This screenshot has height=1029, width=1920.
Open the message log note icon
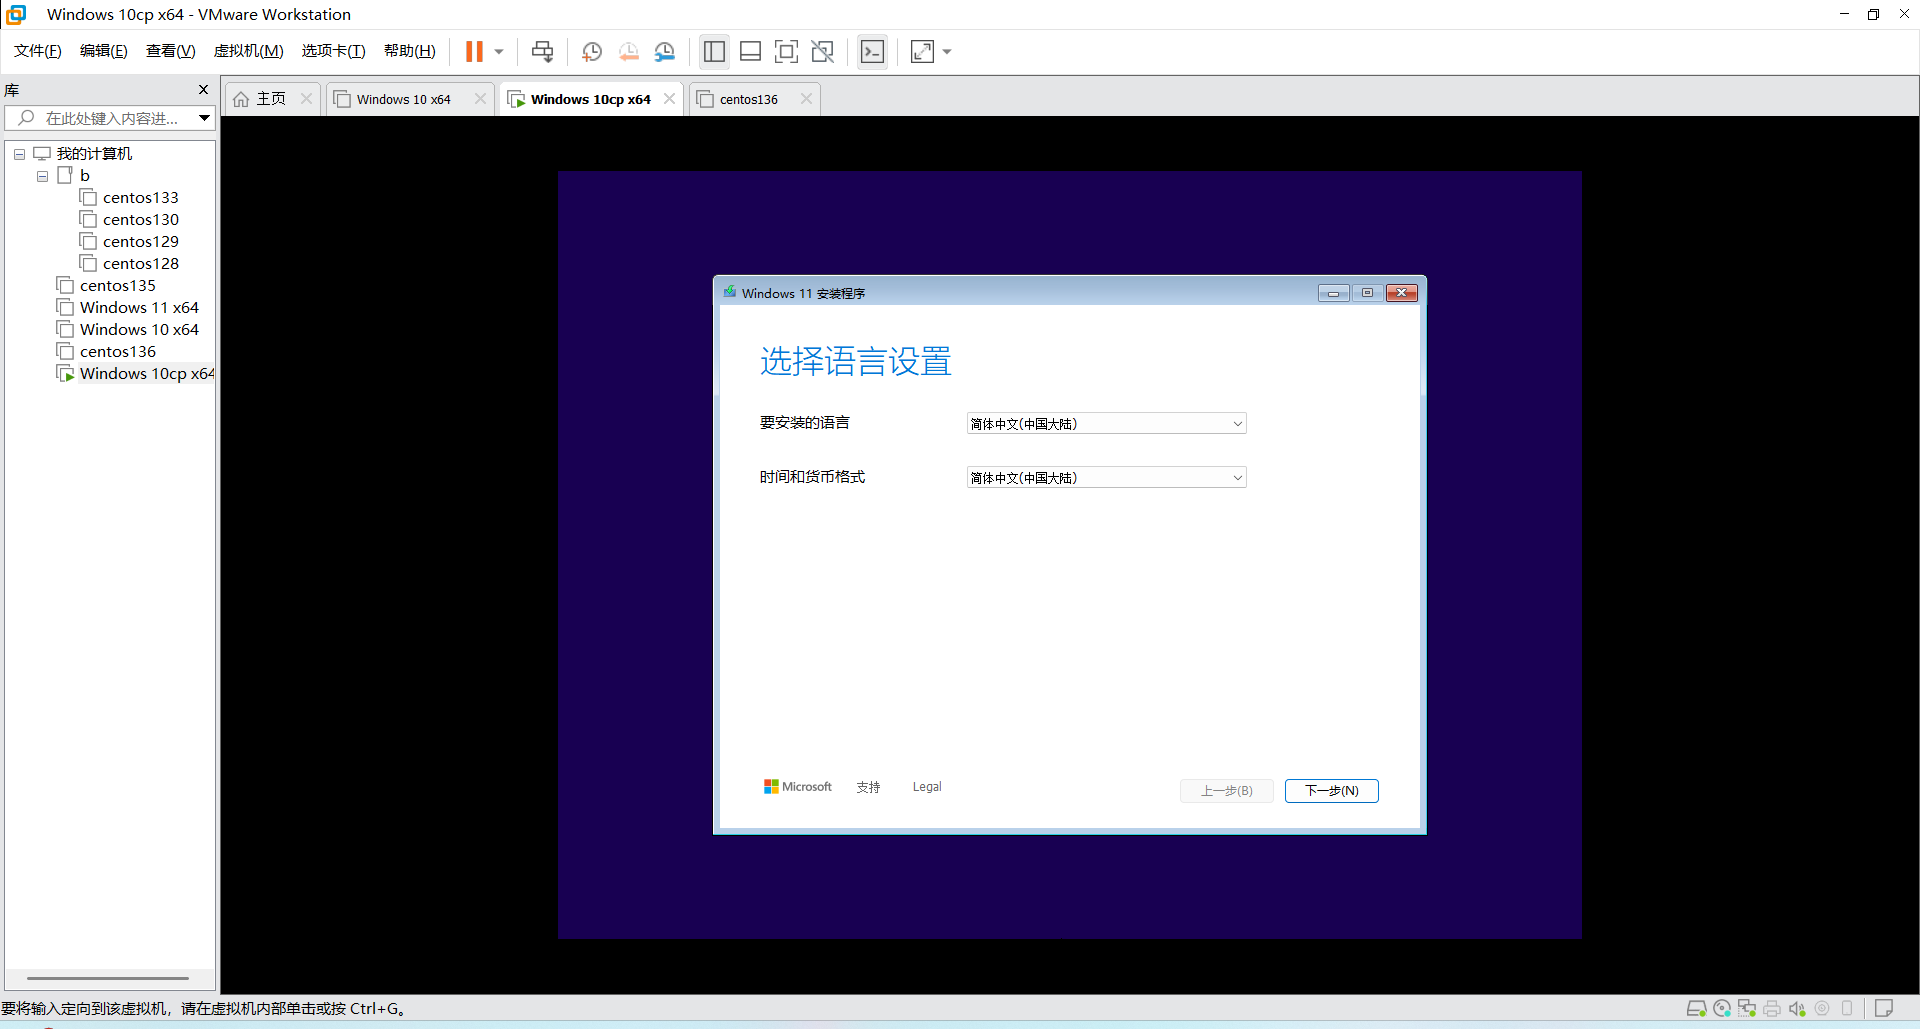coord(1884,1008)
